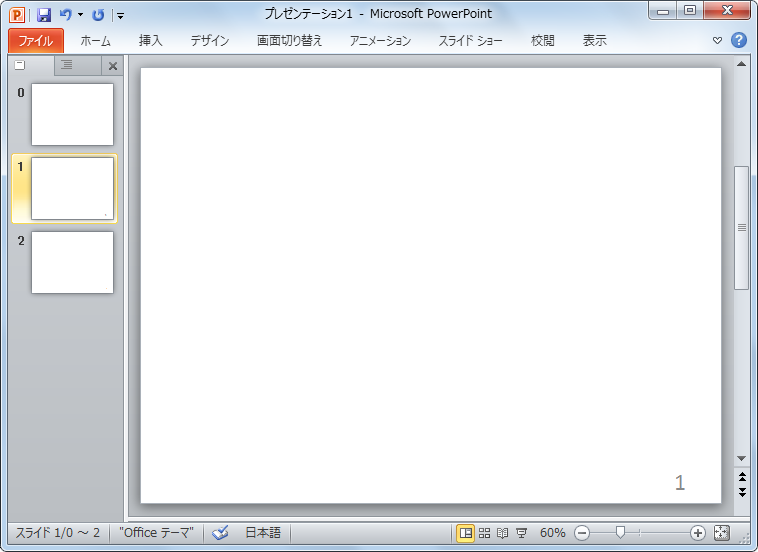This screenshot has width=758, height=552.
Task: Click the "Office テーマ" status bar entry
Action: click(156, 533)
